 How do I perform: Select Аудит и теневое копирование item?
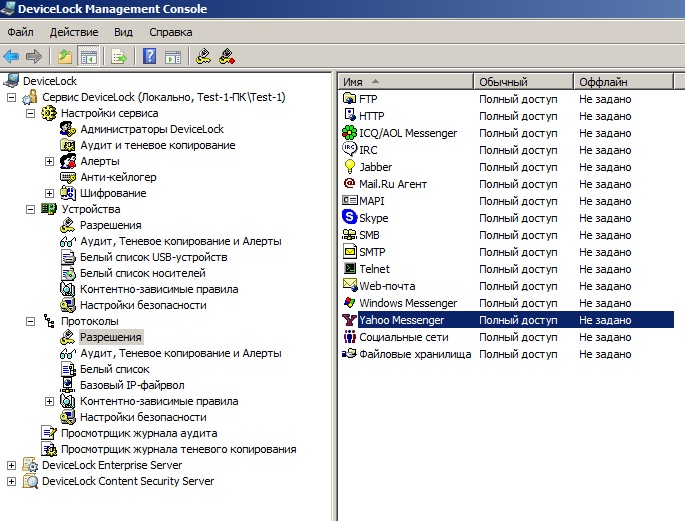pos(158,145)
